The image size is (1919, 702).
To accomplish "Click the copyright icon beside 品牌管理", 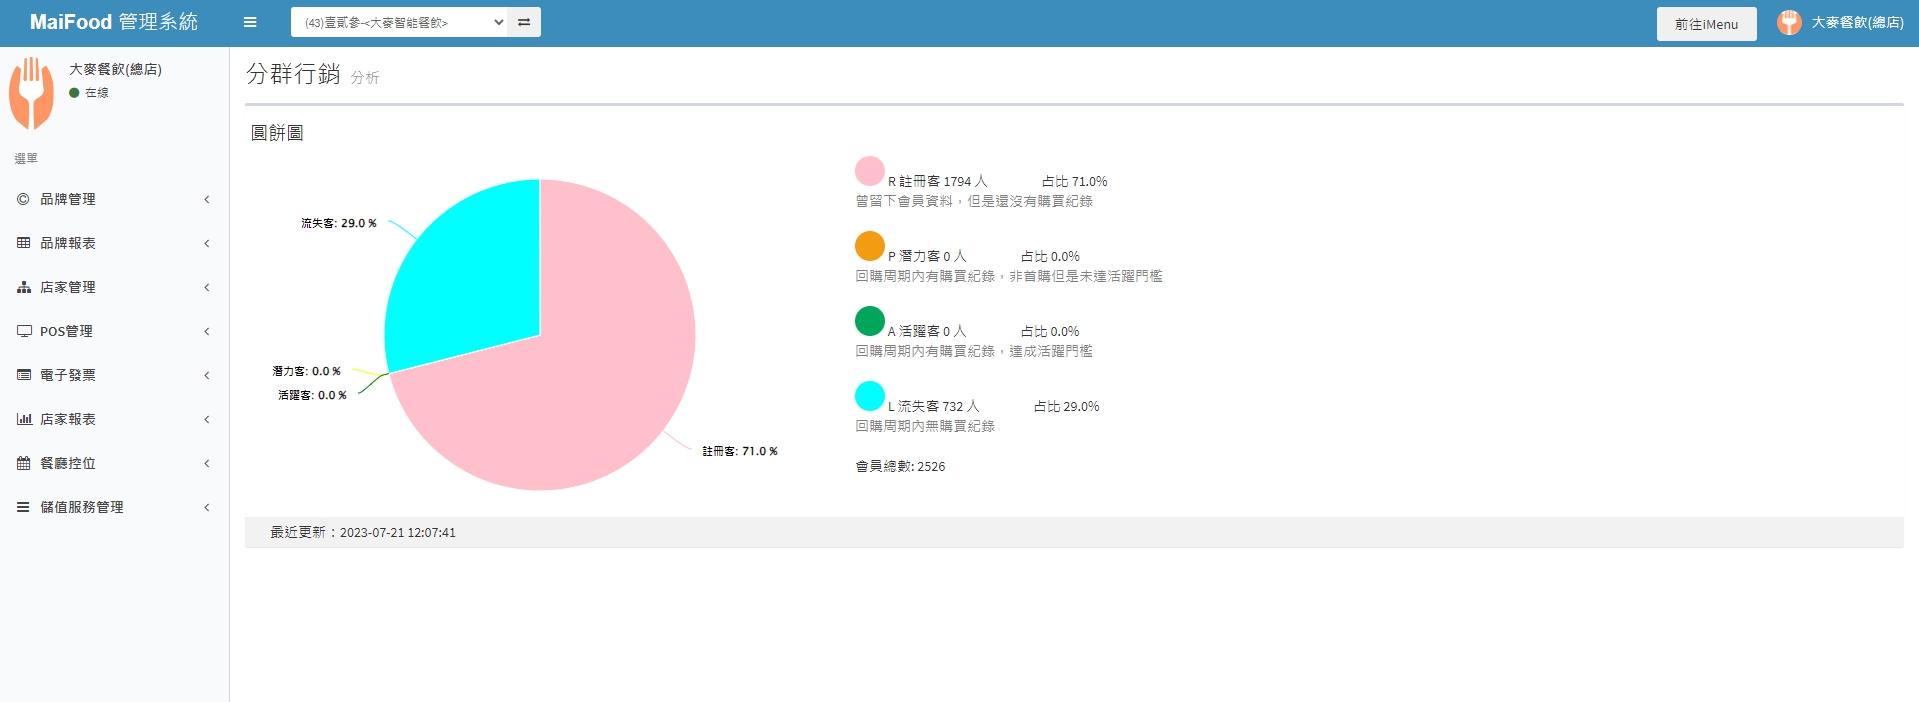I will point(24,199).
